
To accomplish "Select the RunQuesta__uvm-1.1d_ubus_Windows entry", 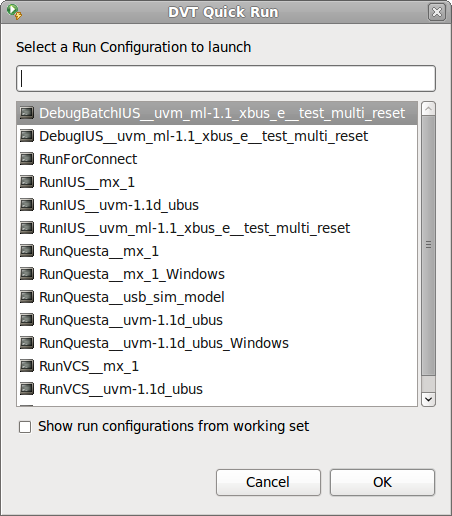I will [x=217, y=343].
